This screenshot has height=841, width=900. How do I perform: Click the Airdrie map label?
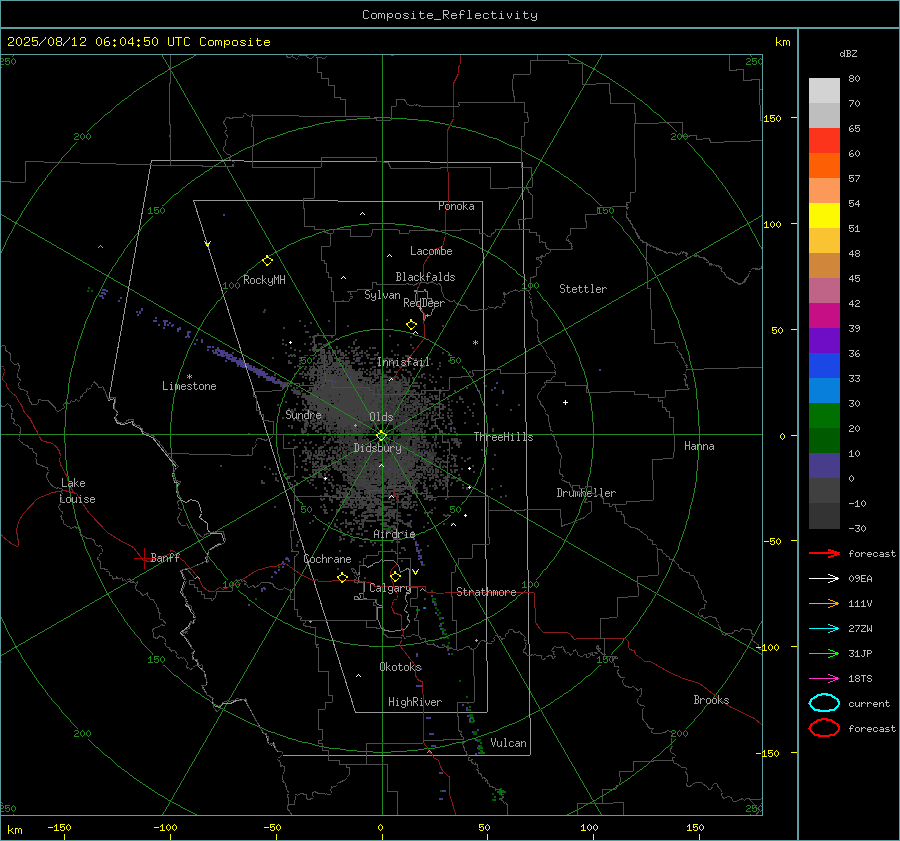tap(394, 534)
